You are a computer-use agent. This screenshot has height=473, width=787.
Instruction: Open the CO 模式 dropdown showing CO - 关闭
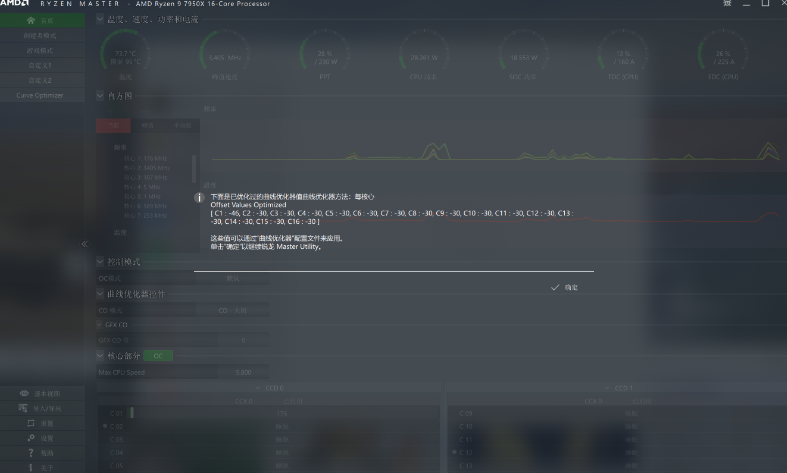[232, 310]
